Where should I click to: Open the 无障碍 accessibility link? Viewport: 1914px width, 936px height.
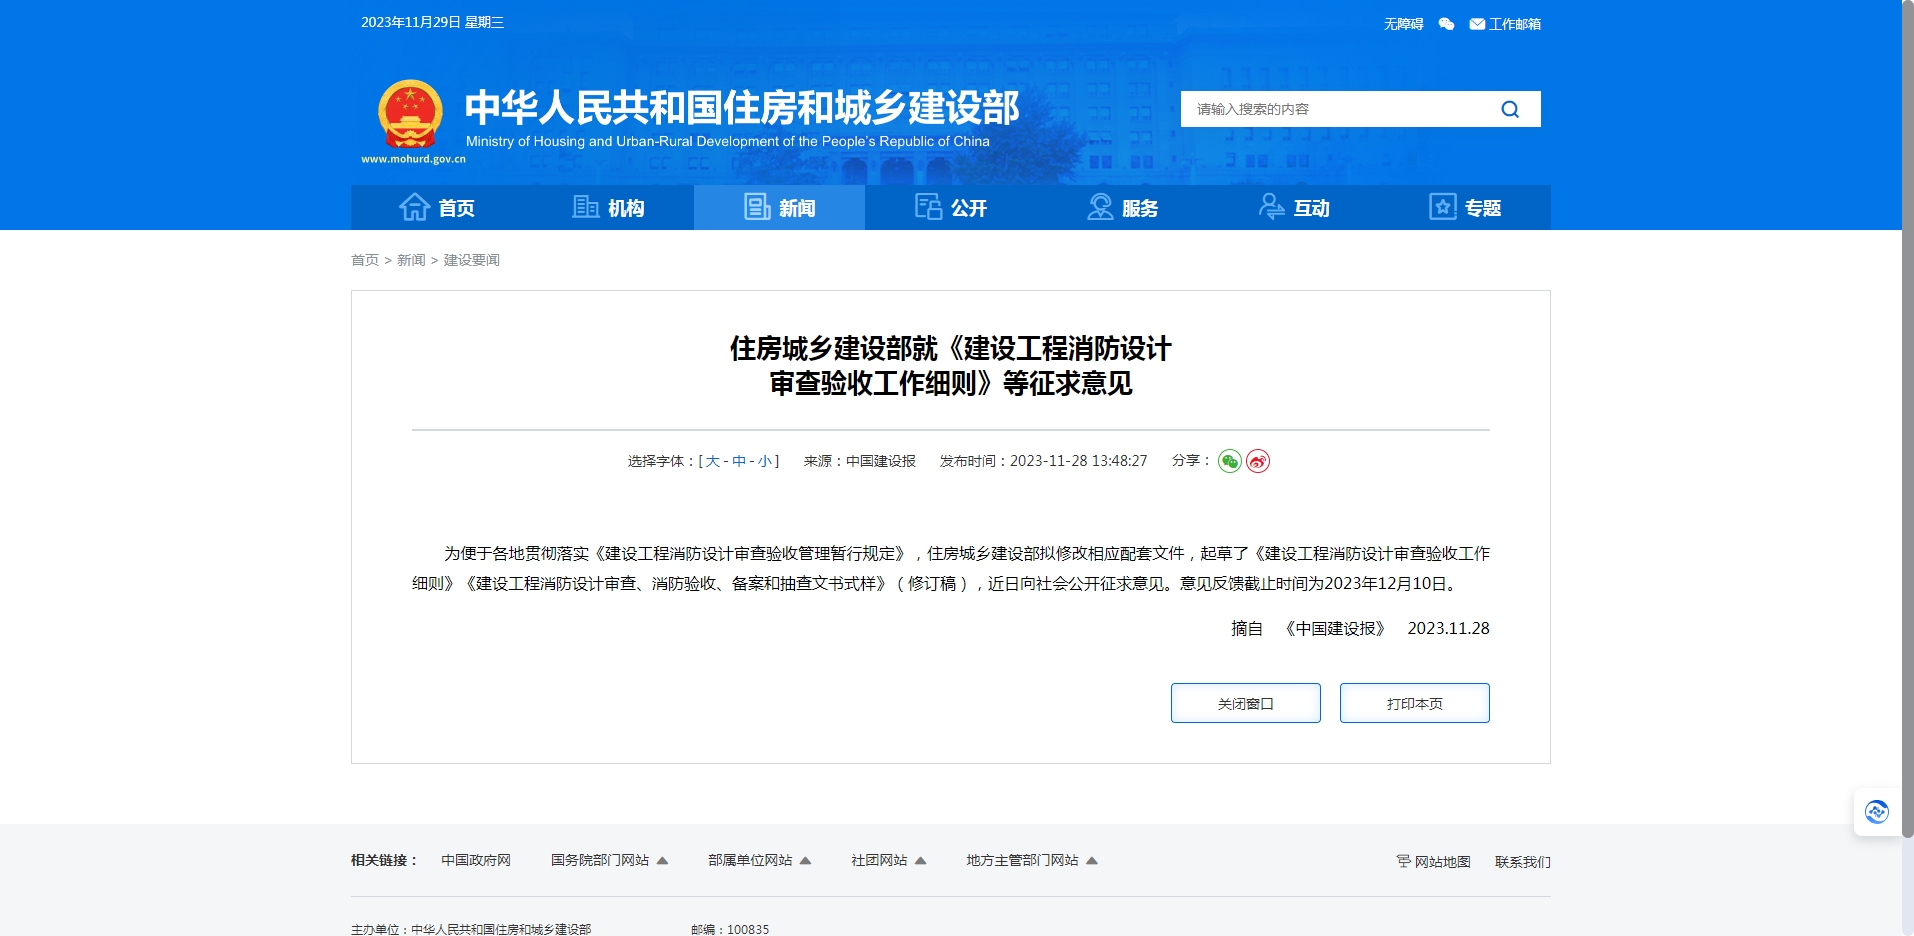[x=1403, y=24]
